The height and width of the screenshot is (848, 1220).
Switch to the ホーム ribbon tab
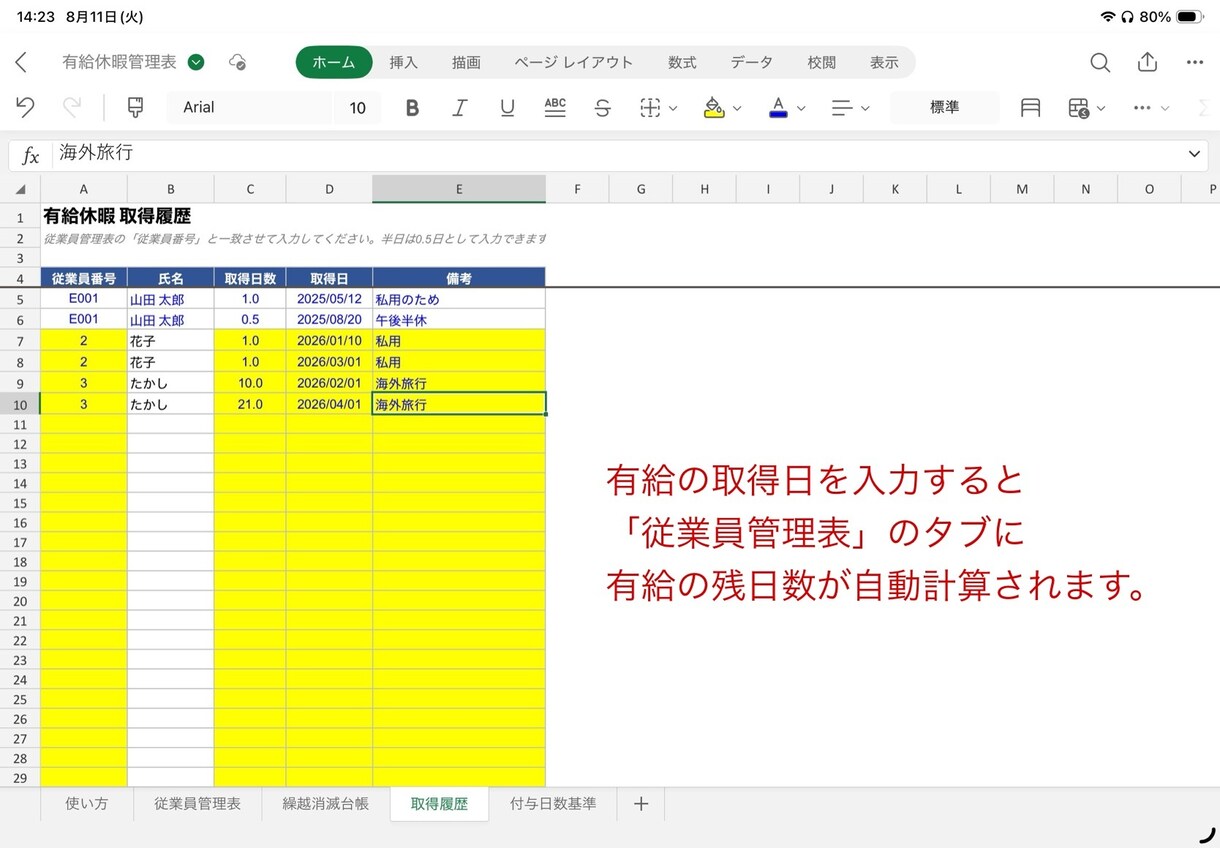click(x=334, y=62)
